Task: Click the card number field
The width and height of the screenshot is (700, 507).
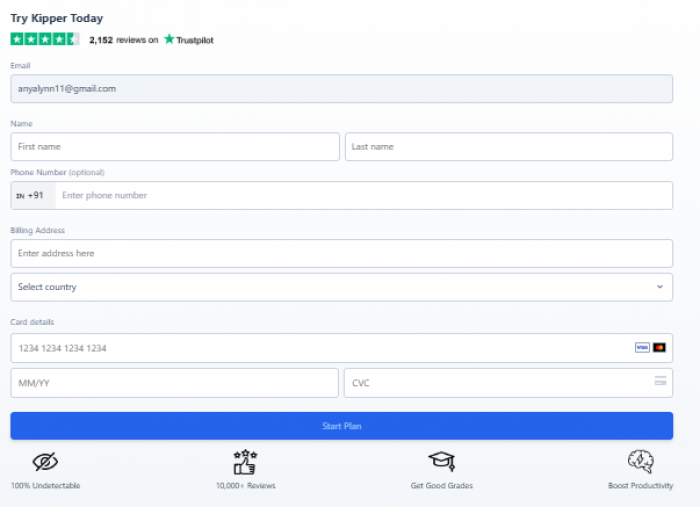Action: click(342, 348)
